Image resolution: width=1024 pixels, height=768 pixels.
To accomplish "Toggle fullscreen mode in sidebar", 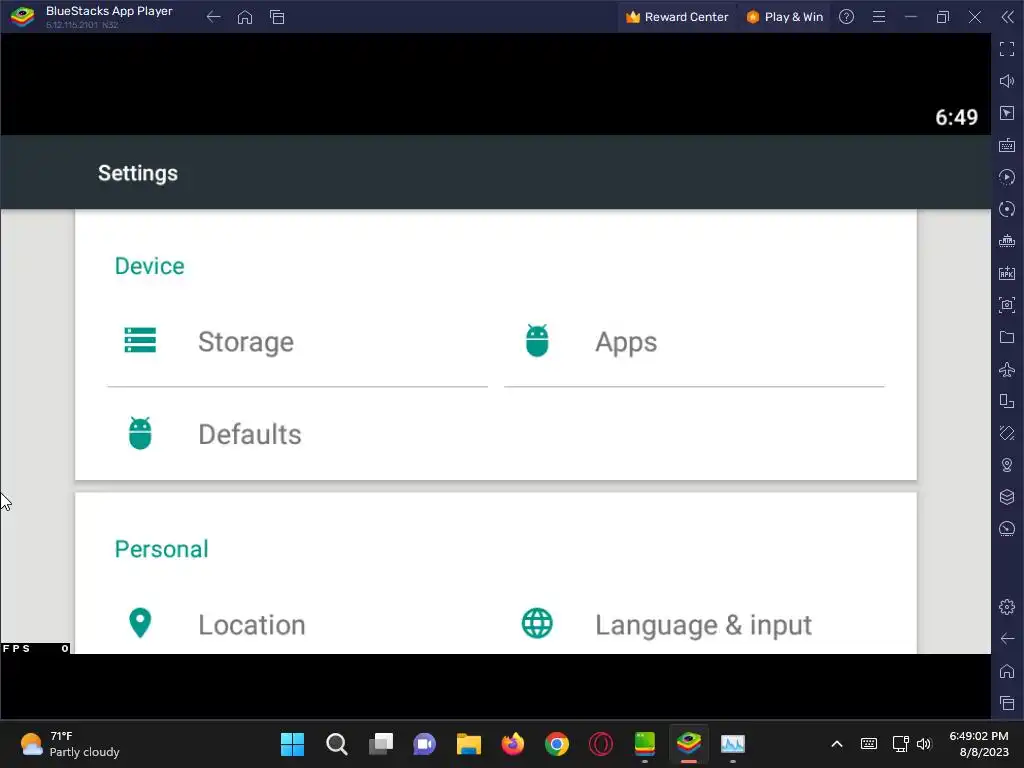I will tap(1007, 49).
